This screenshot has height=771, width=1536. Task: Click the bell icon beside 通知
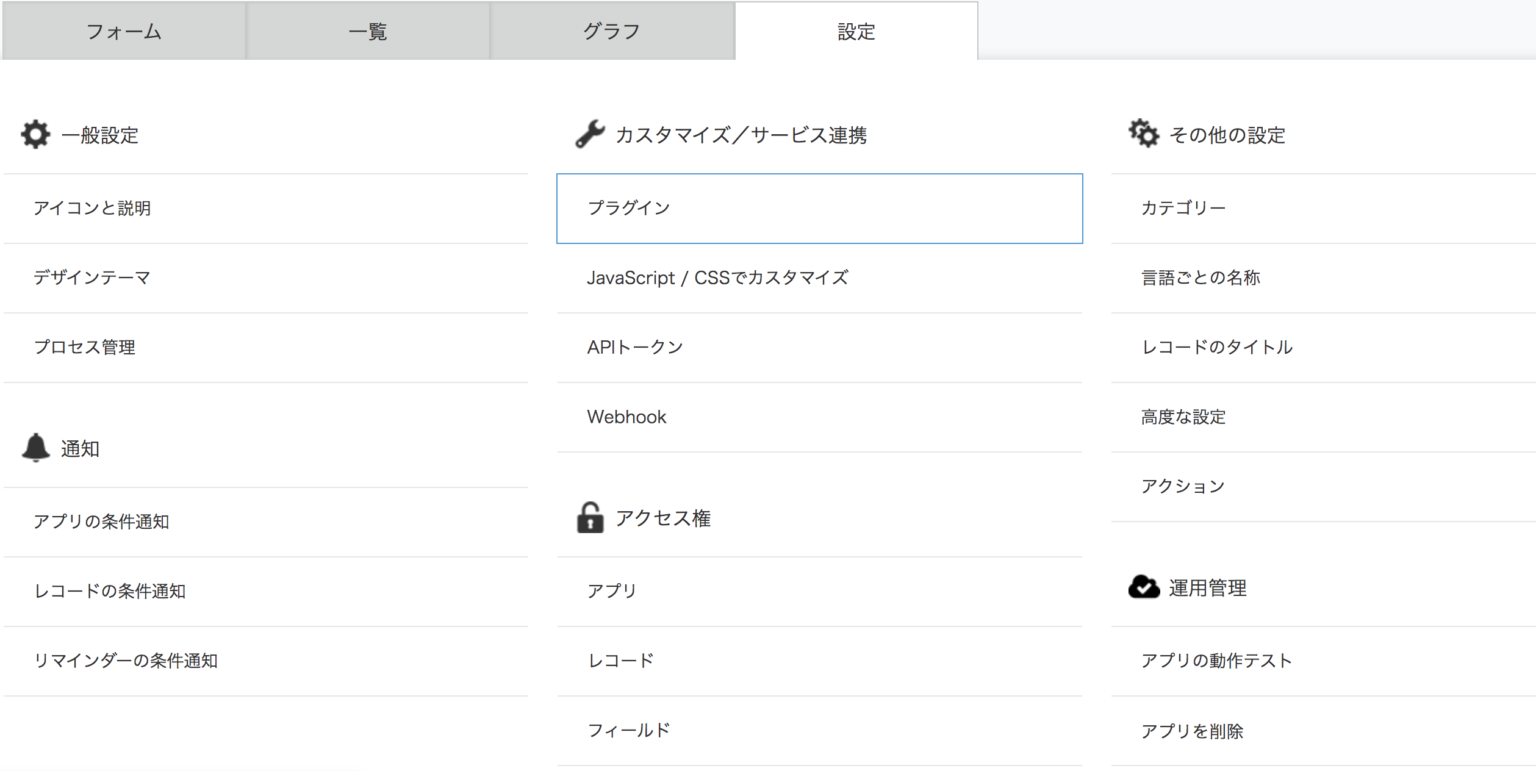35,449
